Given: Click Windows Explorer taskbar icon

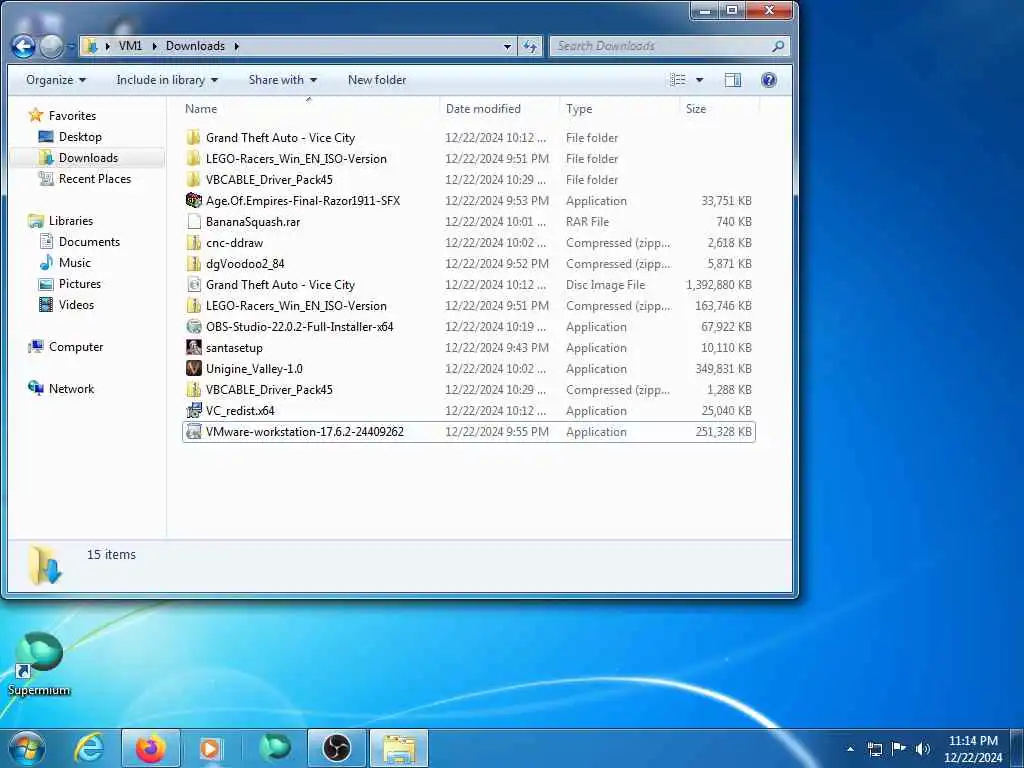Looking at the screenshot, I should pyautogui.click(x=399, y=748).
